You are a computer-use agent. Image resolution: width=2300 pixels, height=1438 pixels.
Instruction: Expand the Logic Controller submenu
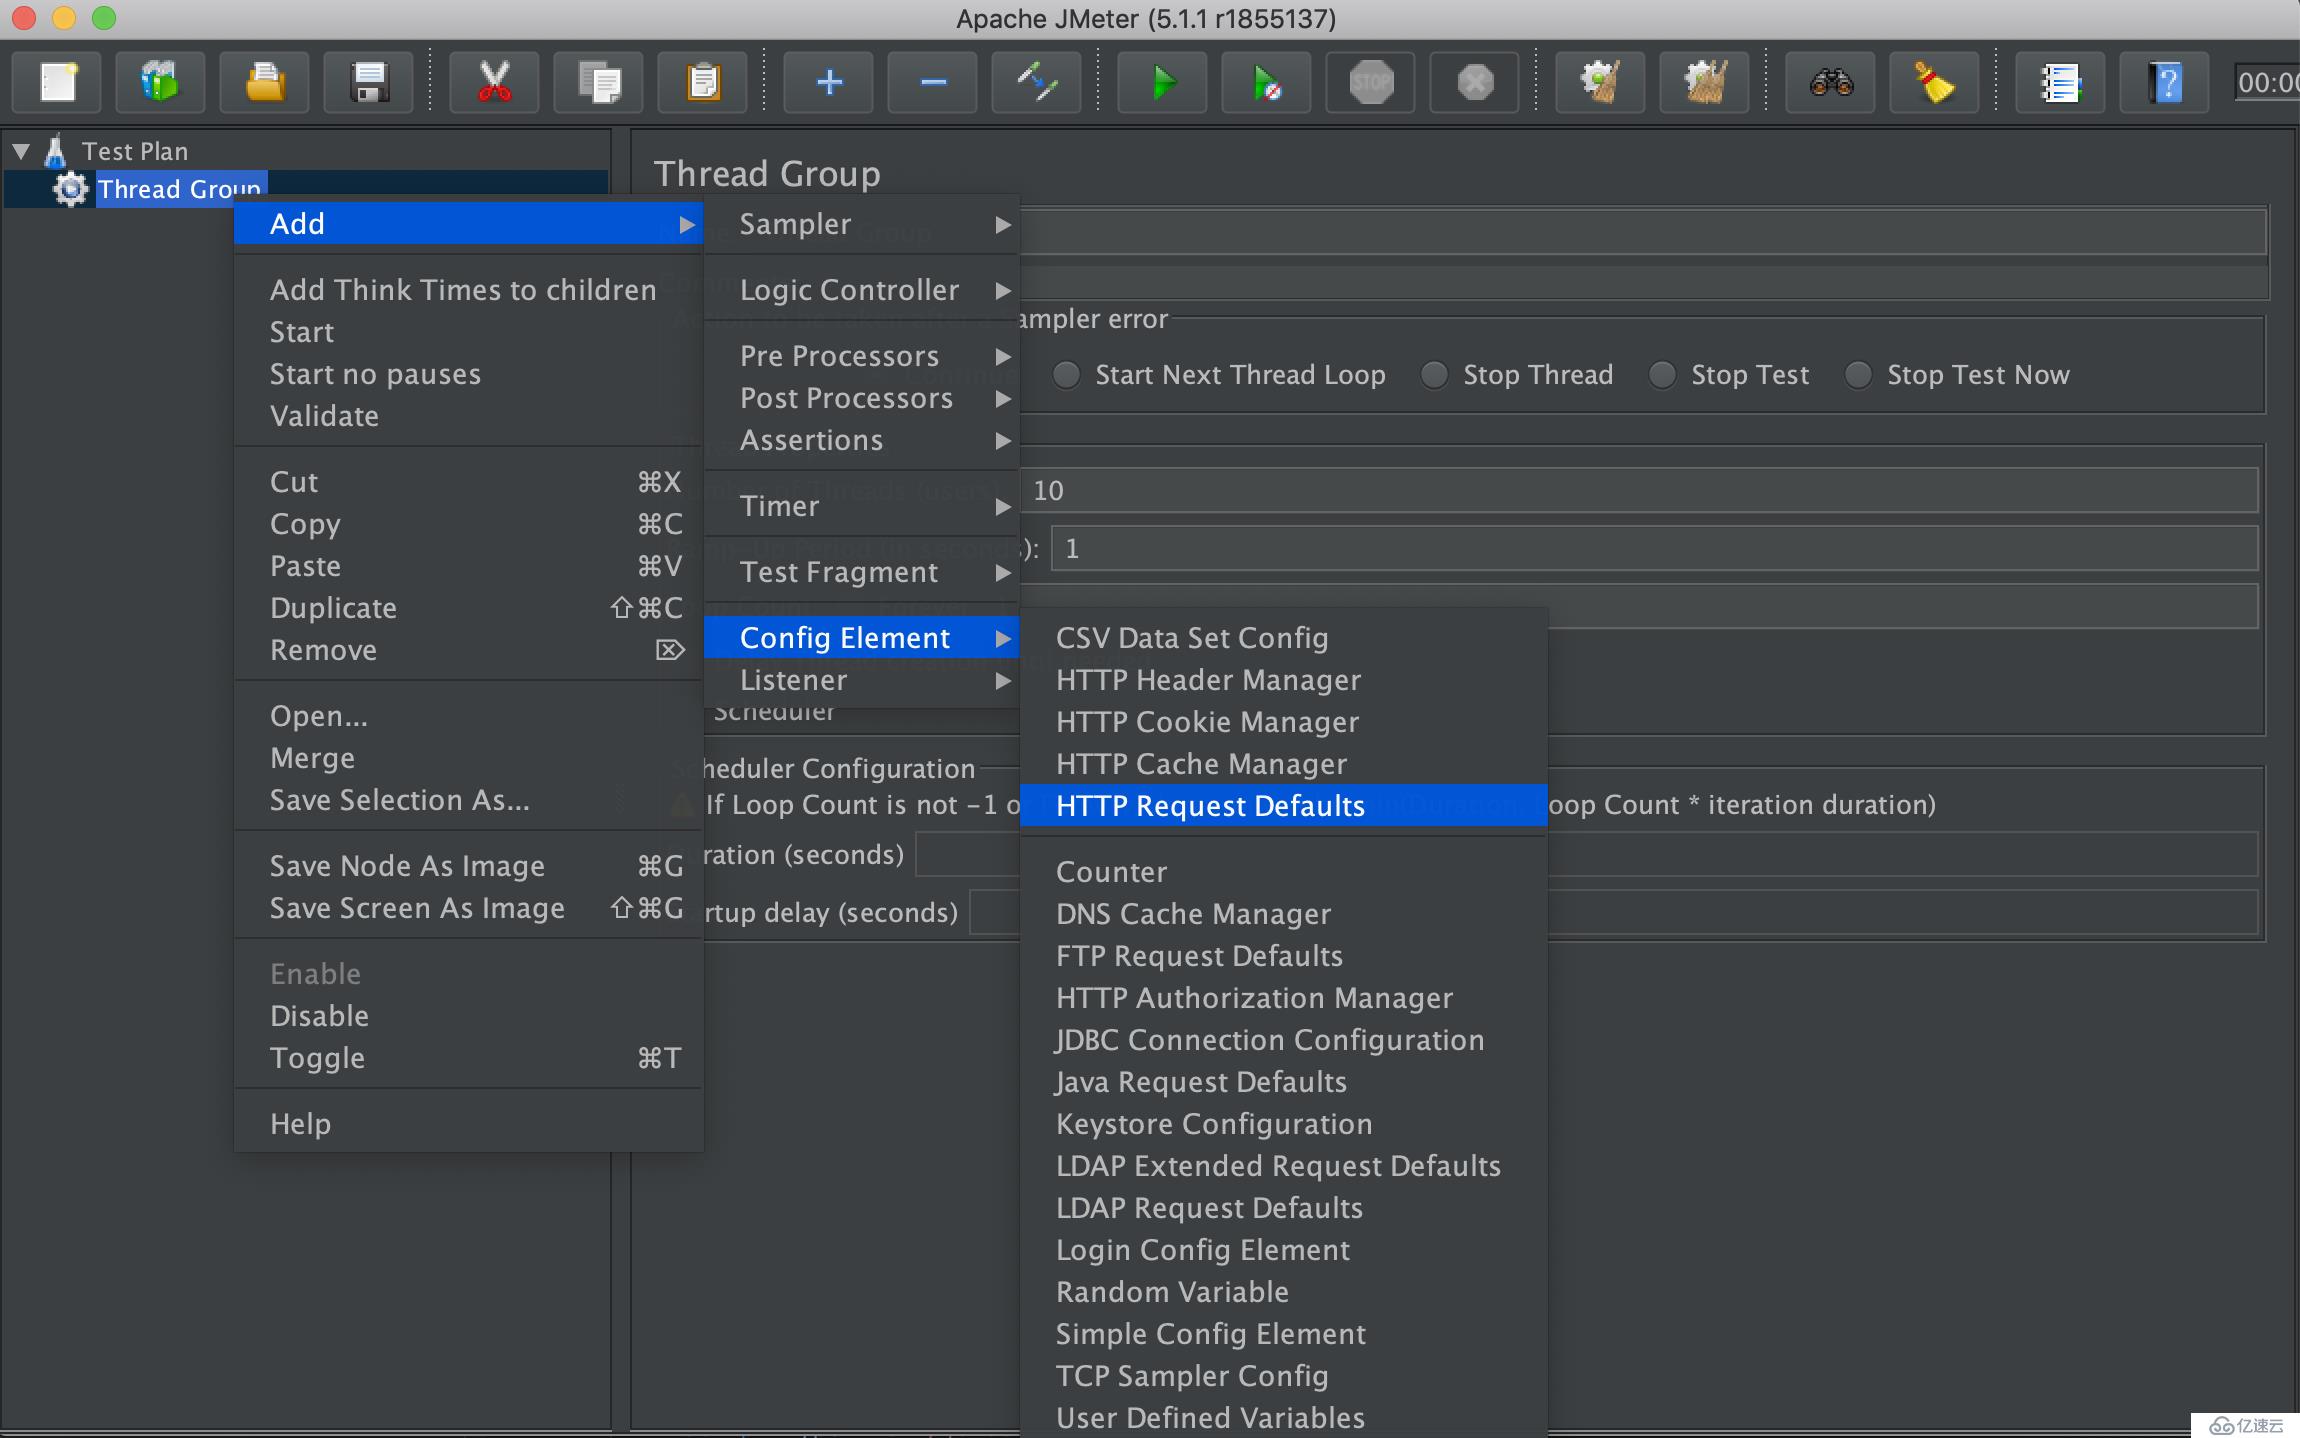pos(862,290)
